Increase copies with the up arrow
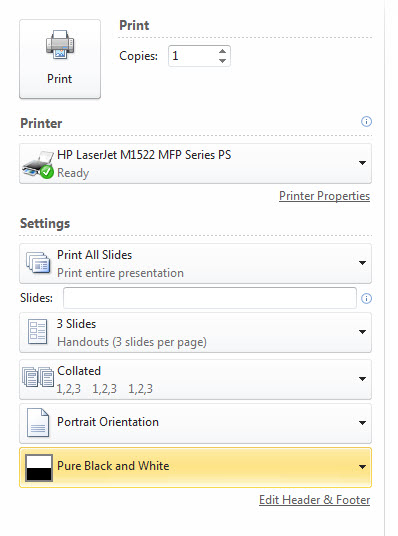Screen dimensions: 398x536 (222, 51)
